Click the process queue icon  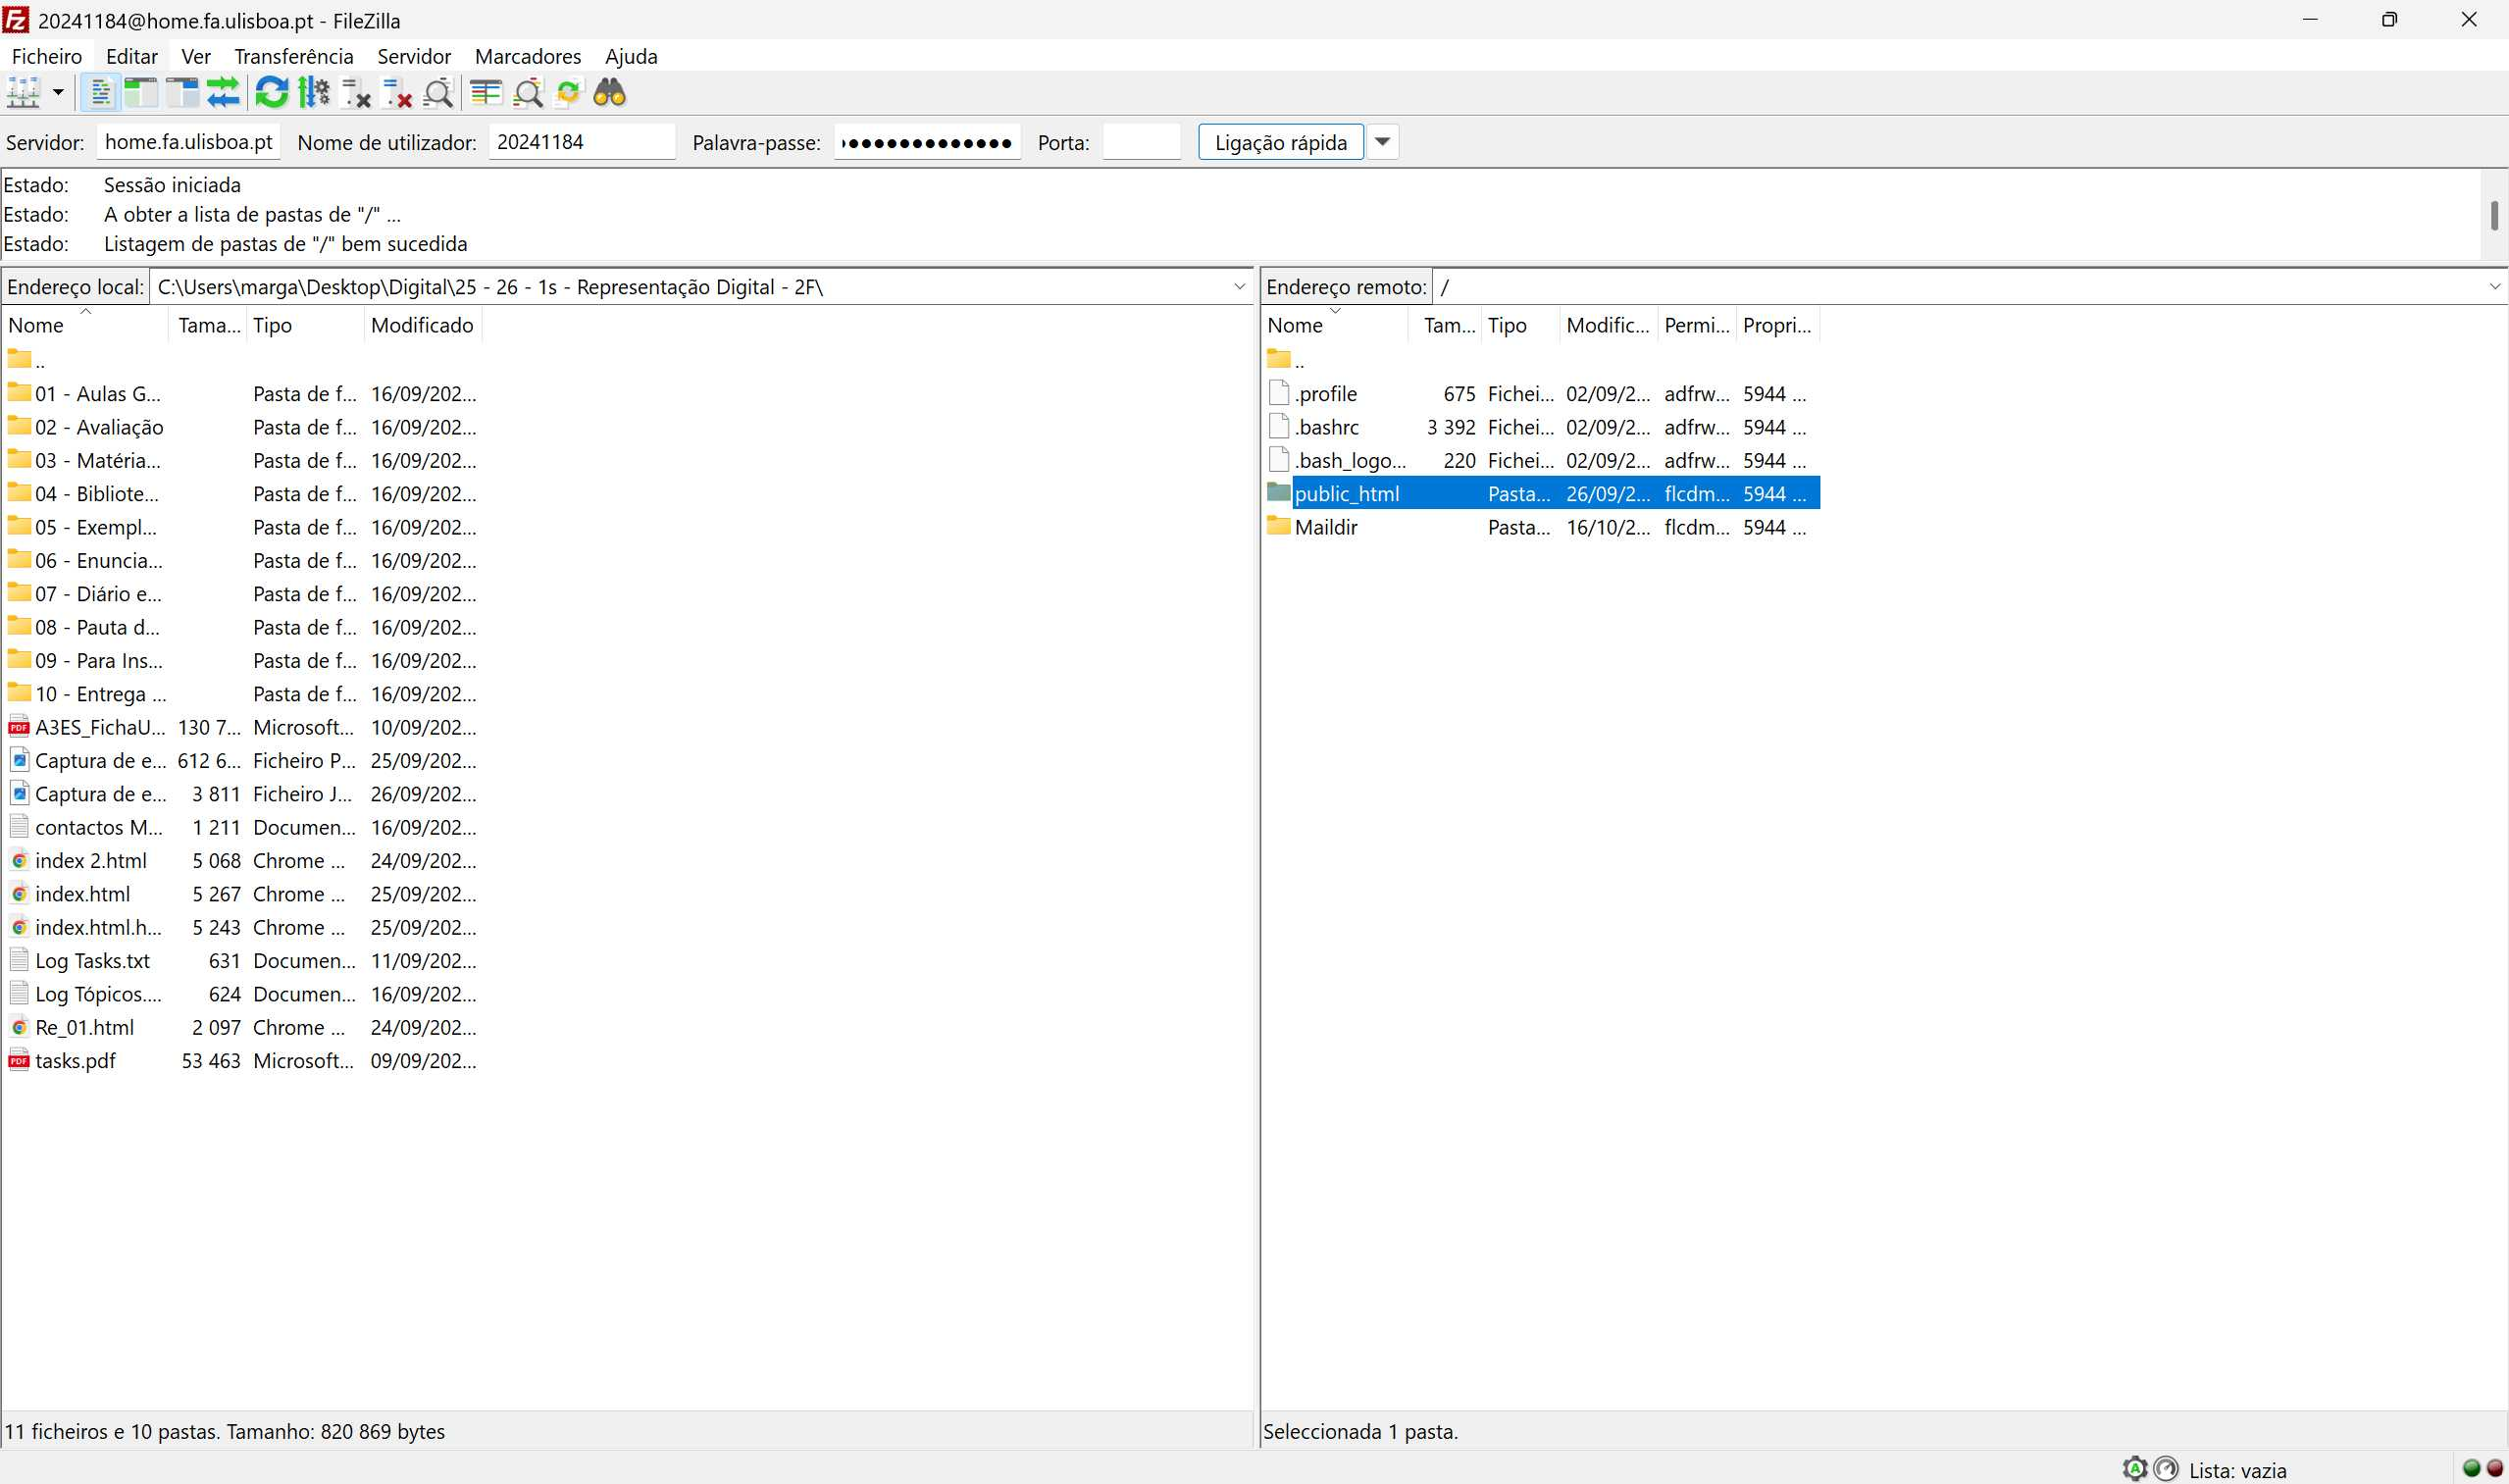point(313,93)
